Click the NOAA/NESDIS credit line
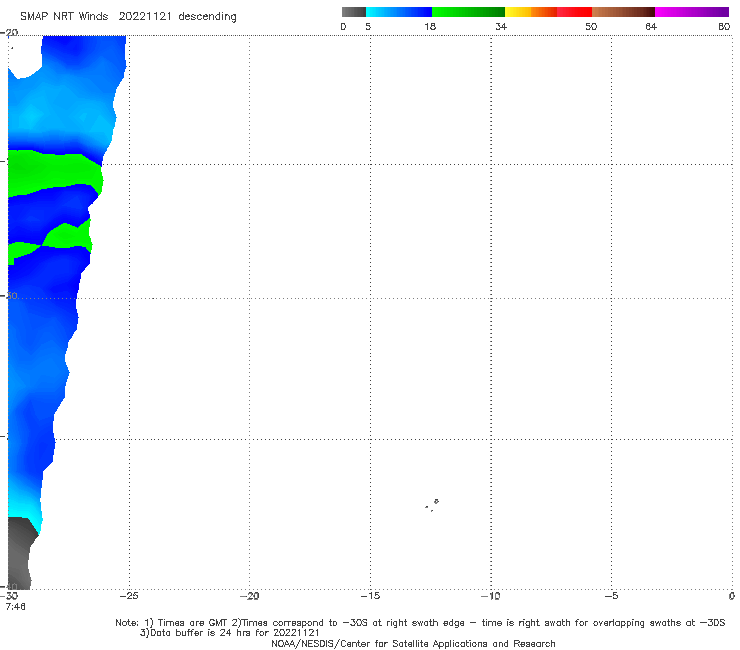The image size is (740, 650). 413,643
